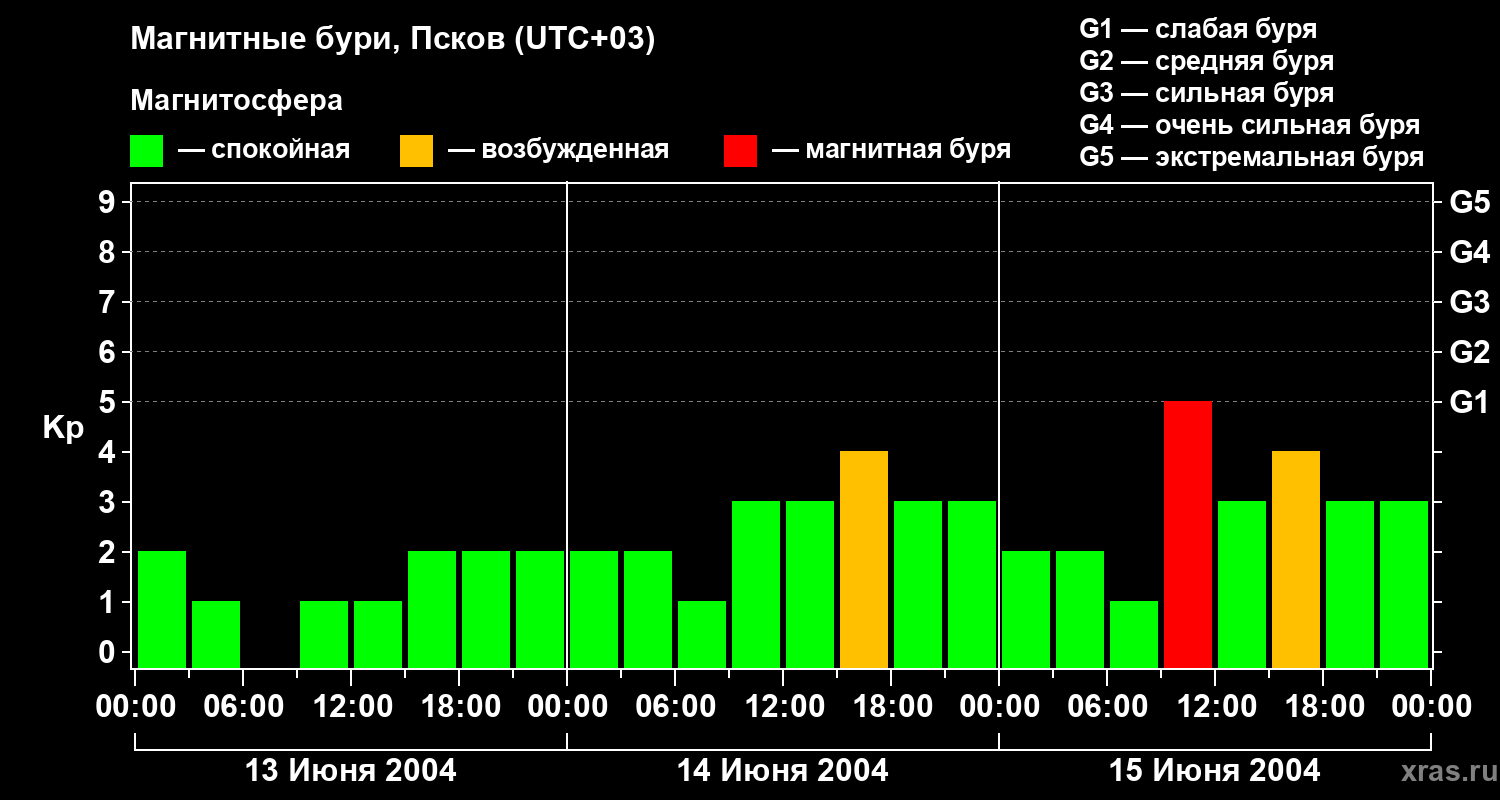Click the 'G5 — экстремальная буря' line
The width and height of the screenshot is (1500, 800).
1252,157
